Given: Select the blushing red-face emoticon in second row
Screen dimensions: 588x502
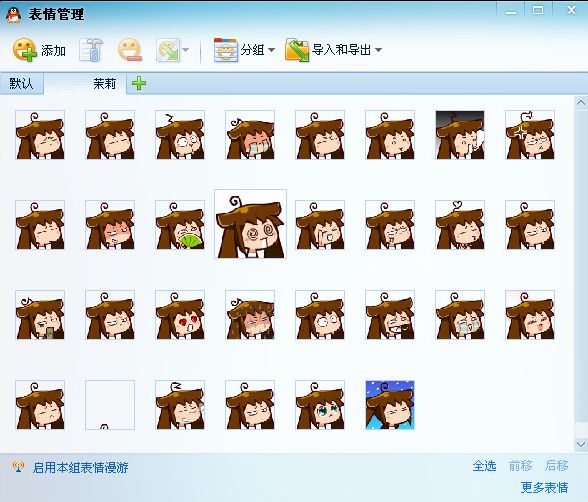Looking at the screenshot, I should tap(110, 225).
